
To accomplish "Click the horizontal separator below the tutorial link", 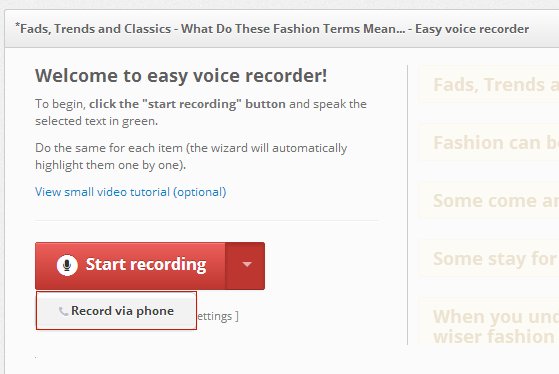I will 207,220.
